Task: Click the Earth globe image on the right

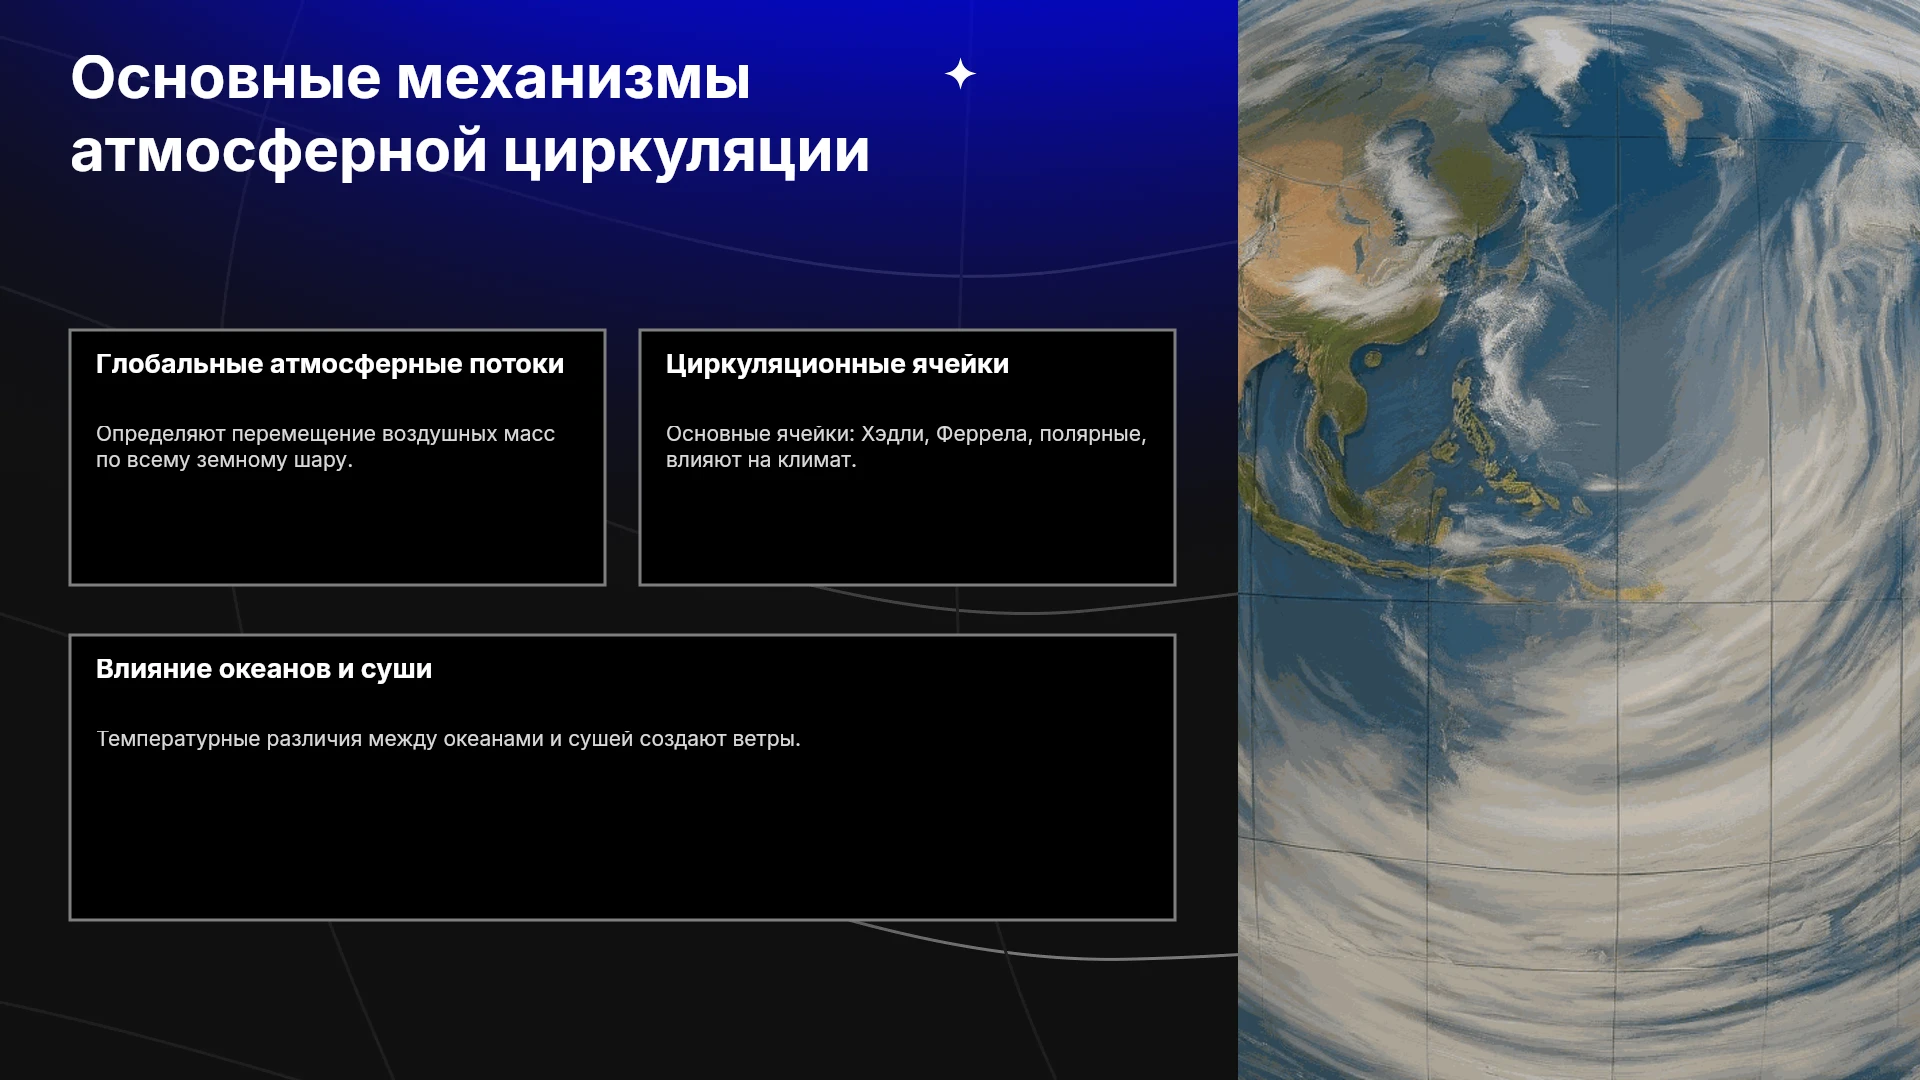Action: [1579, 540]
